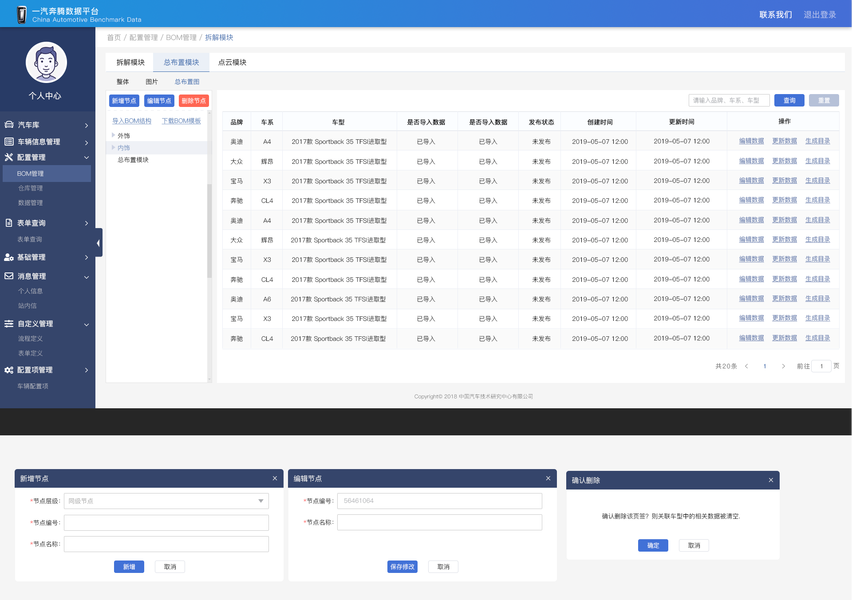Close the 编辑节点 dialog with X

pyautogui.click(x=548, y=478)
